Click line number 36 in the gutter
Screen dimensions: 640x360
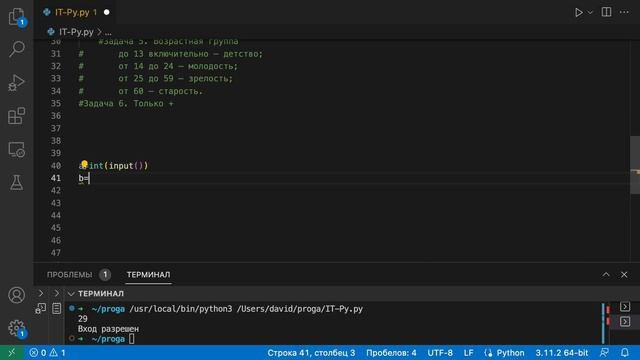56,116
